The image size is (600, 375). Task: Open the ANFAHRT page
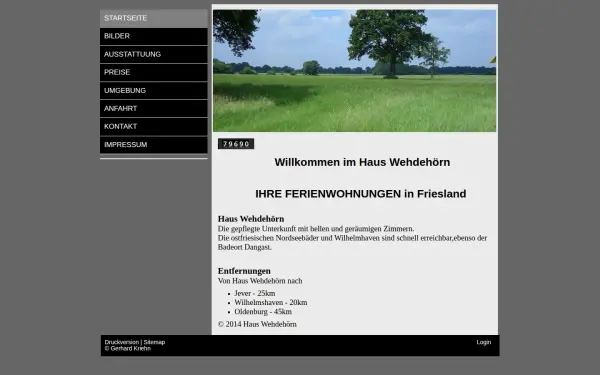154,109
